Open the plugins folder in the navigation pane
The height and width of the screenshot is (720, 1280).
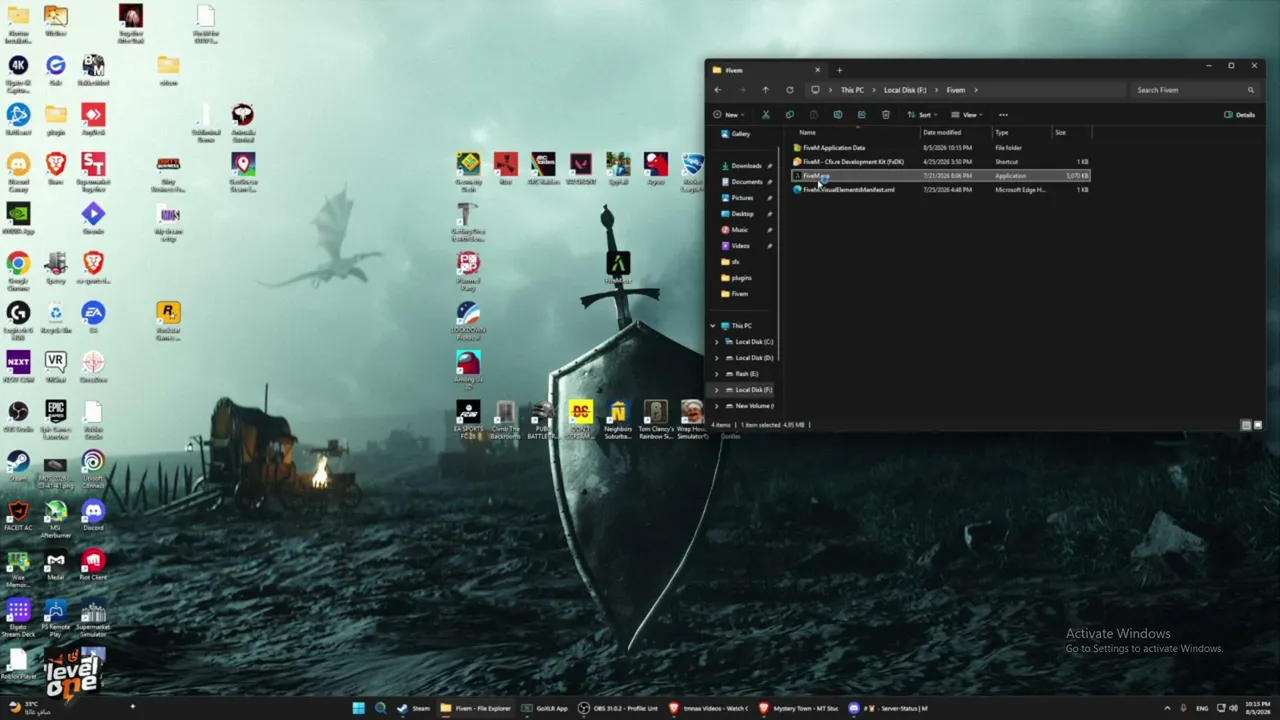coord(741,278)
